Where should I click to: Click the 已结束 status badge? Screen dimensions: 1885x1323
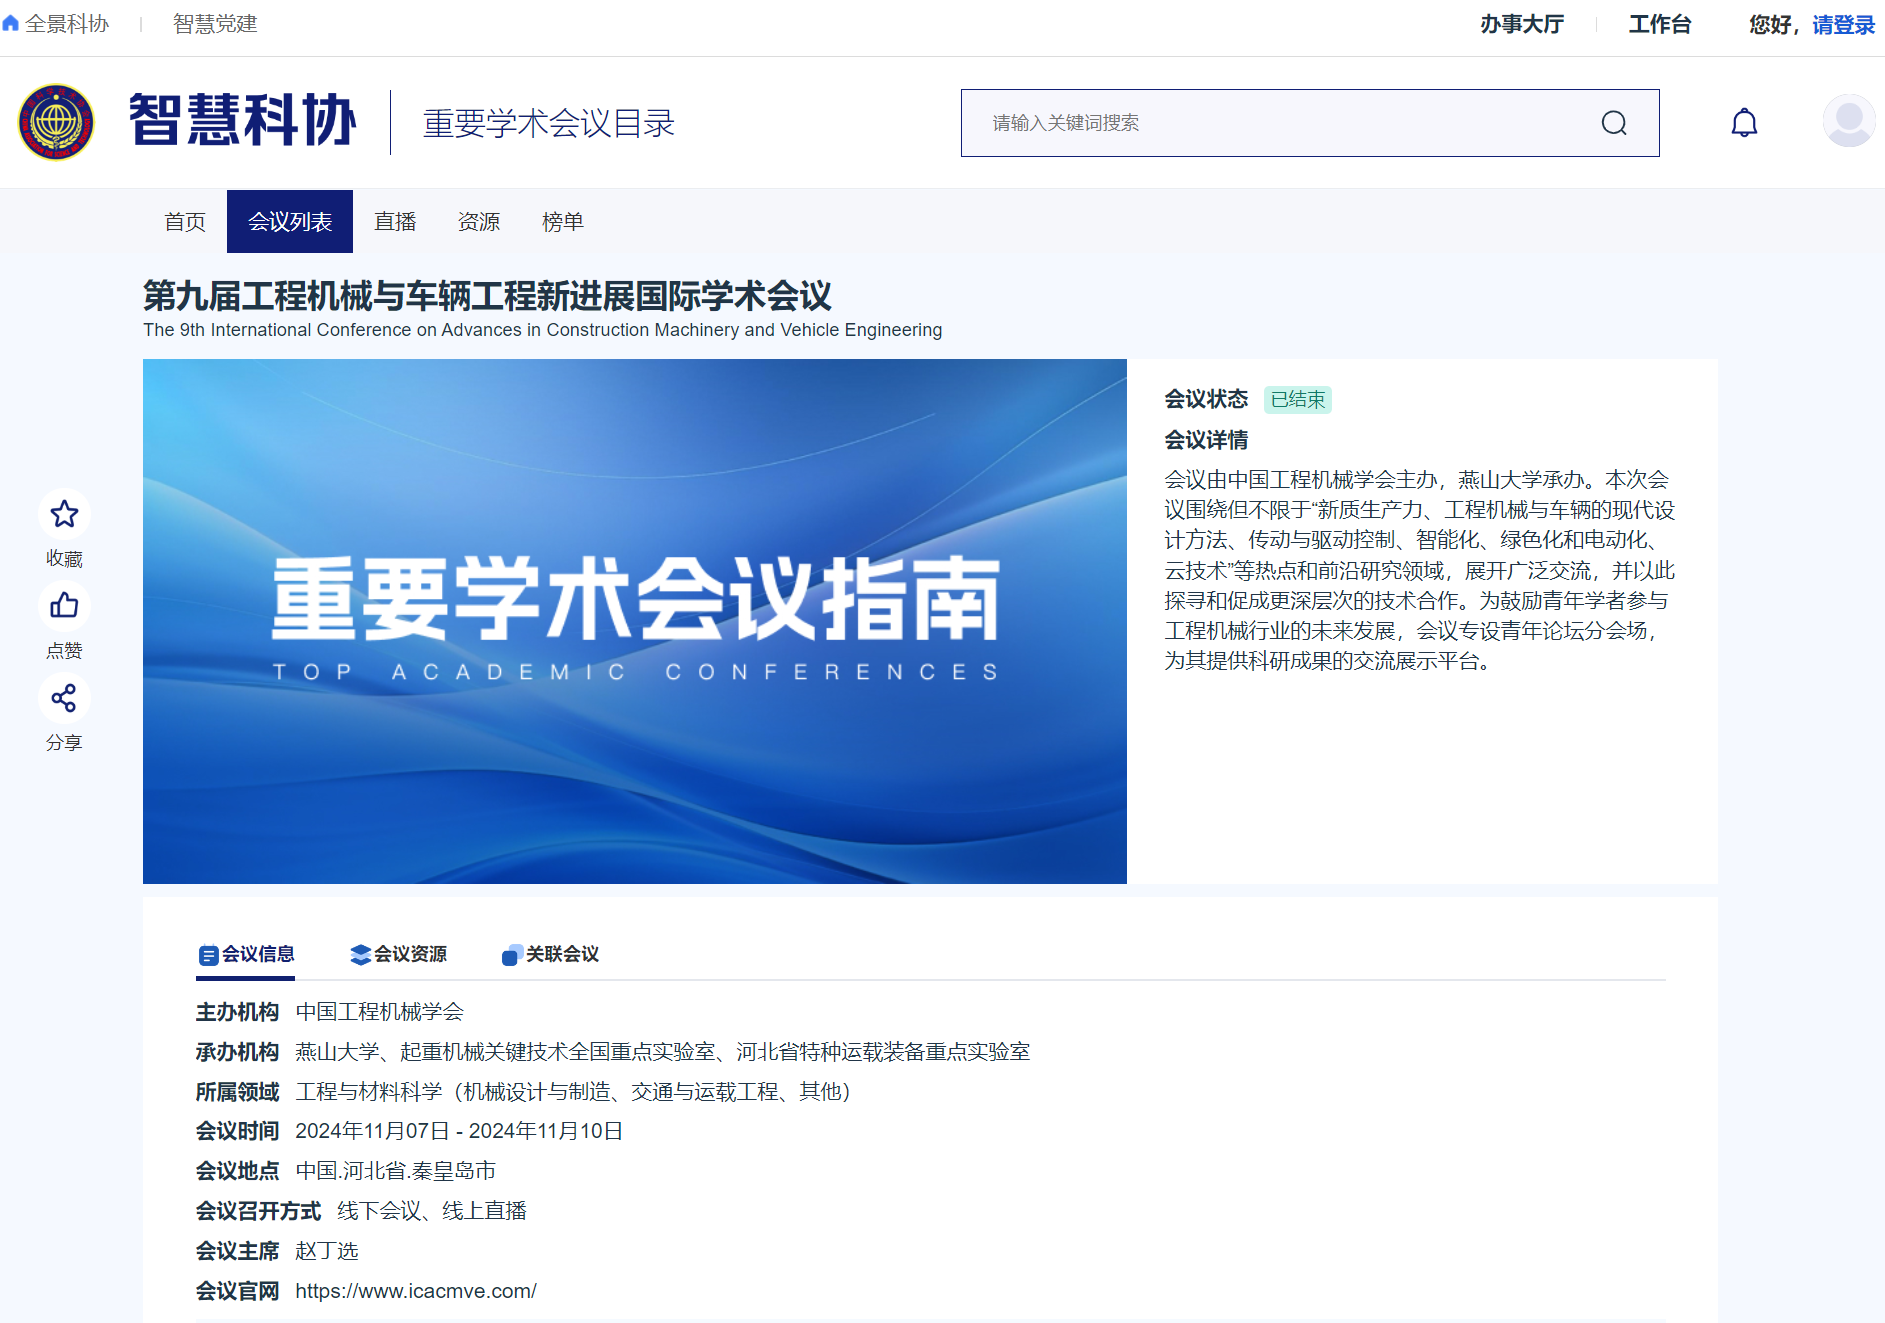[x=1298, y=399]
